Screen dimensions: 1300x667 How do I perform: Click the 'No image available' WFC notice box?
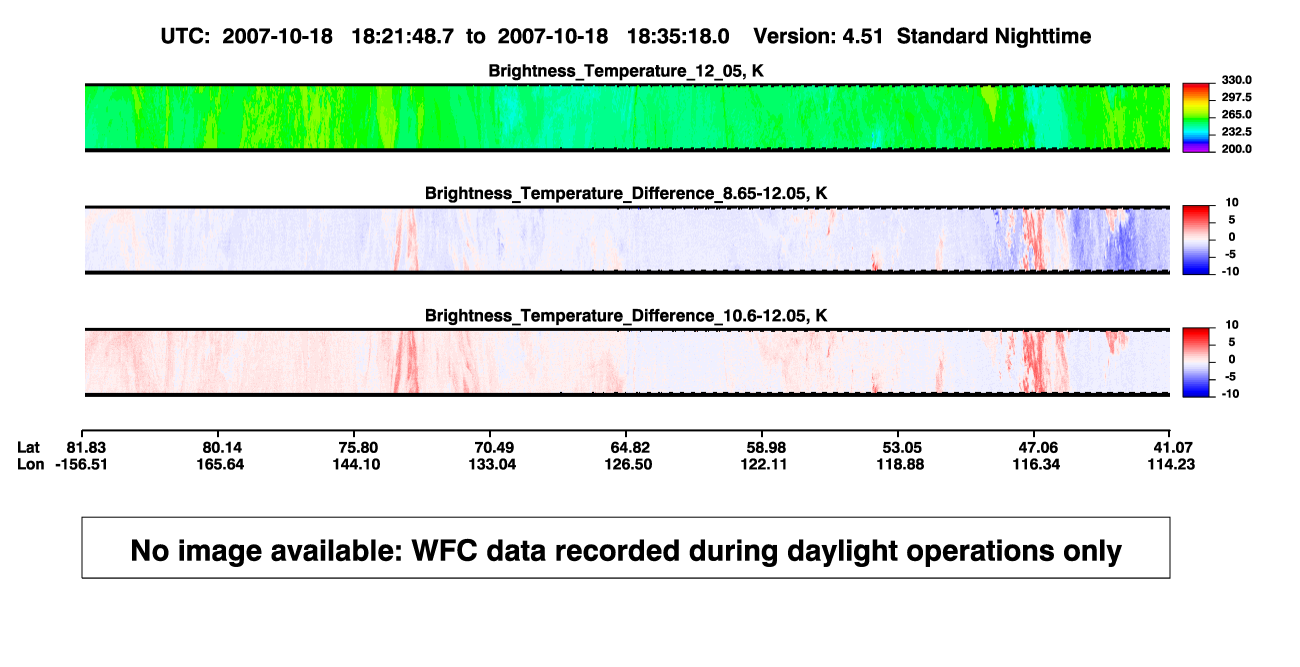pos(626,547)
